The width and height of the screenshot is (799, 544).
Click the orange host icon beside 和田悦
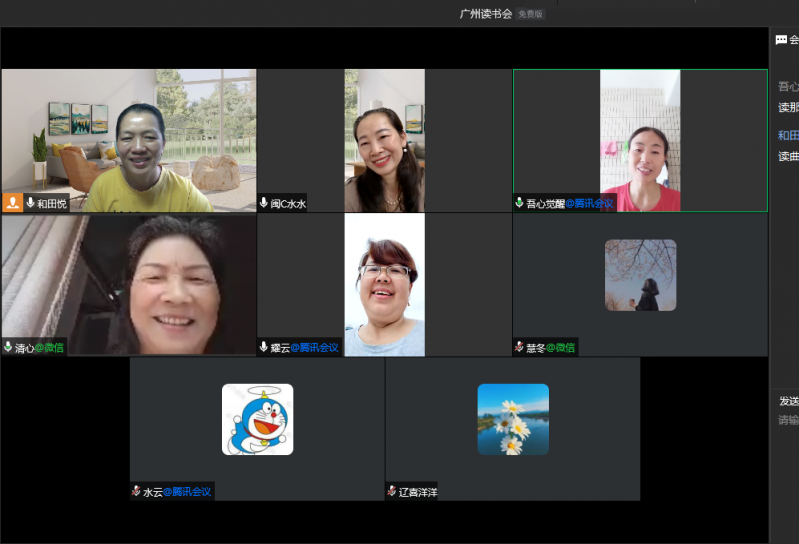pos(12,203)
